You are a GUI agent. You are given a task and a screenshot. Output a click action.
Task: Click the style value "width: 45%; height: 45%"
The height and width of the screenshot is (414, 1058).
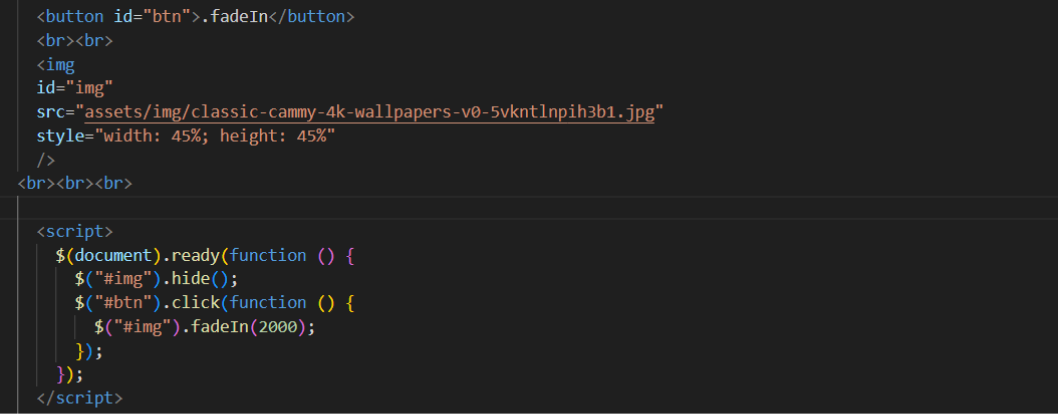215,136
